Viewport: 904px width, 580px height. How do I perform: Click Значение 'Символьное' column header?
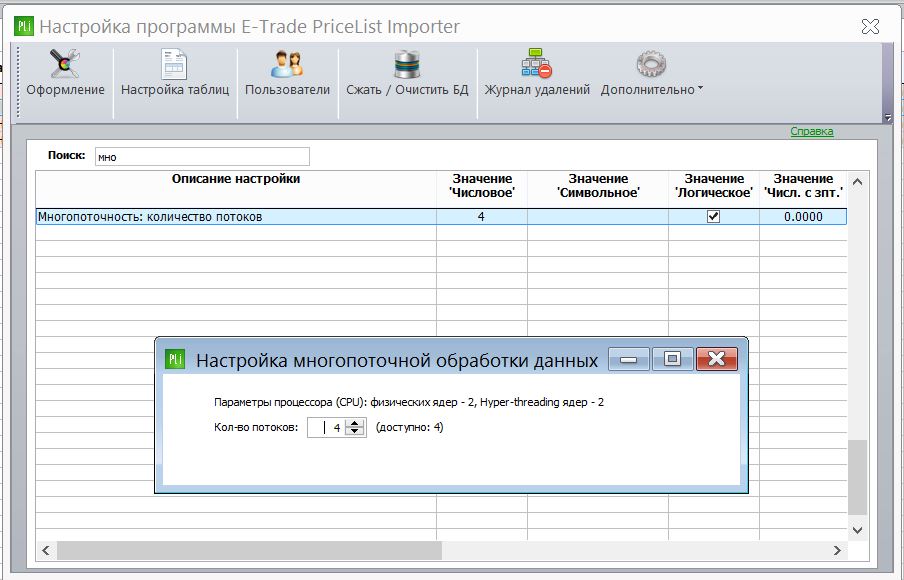coord(598,189)
